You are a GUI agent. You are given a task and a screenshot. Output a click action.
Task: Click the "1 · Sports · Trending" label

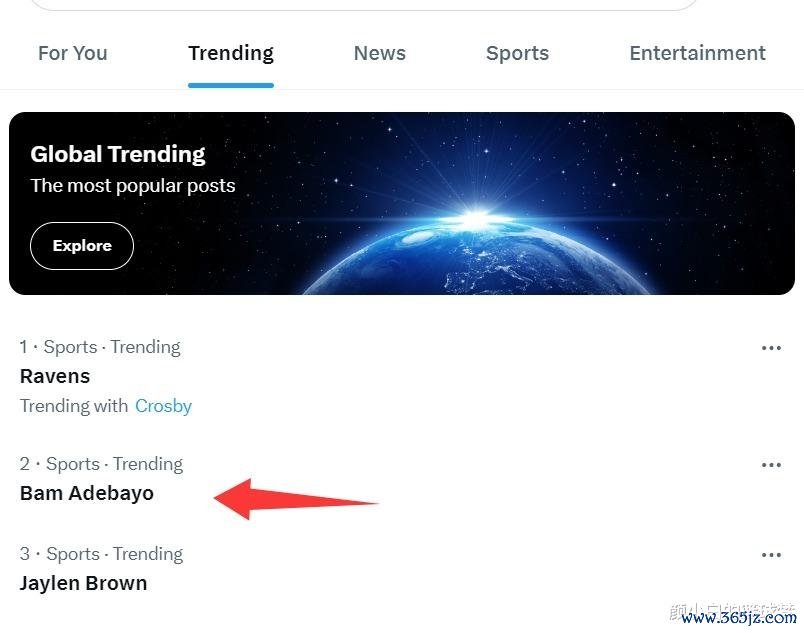click(100, 347)
